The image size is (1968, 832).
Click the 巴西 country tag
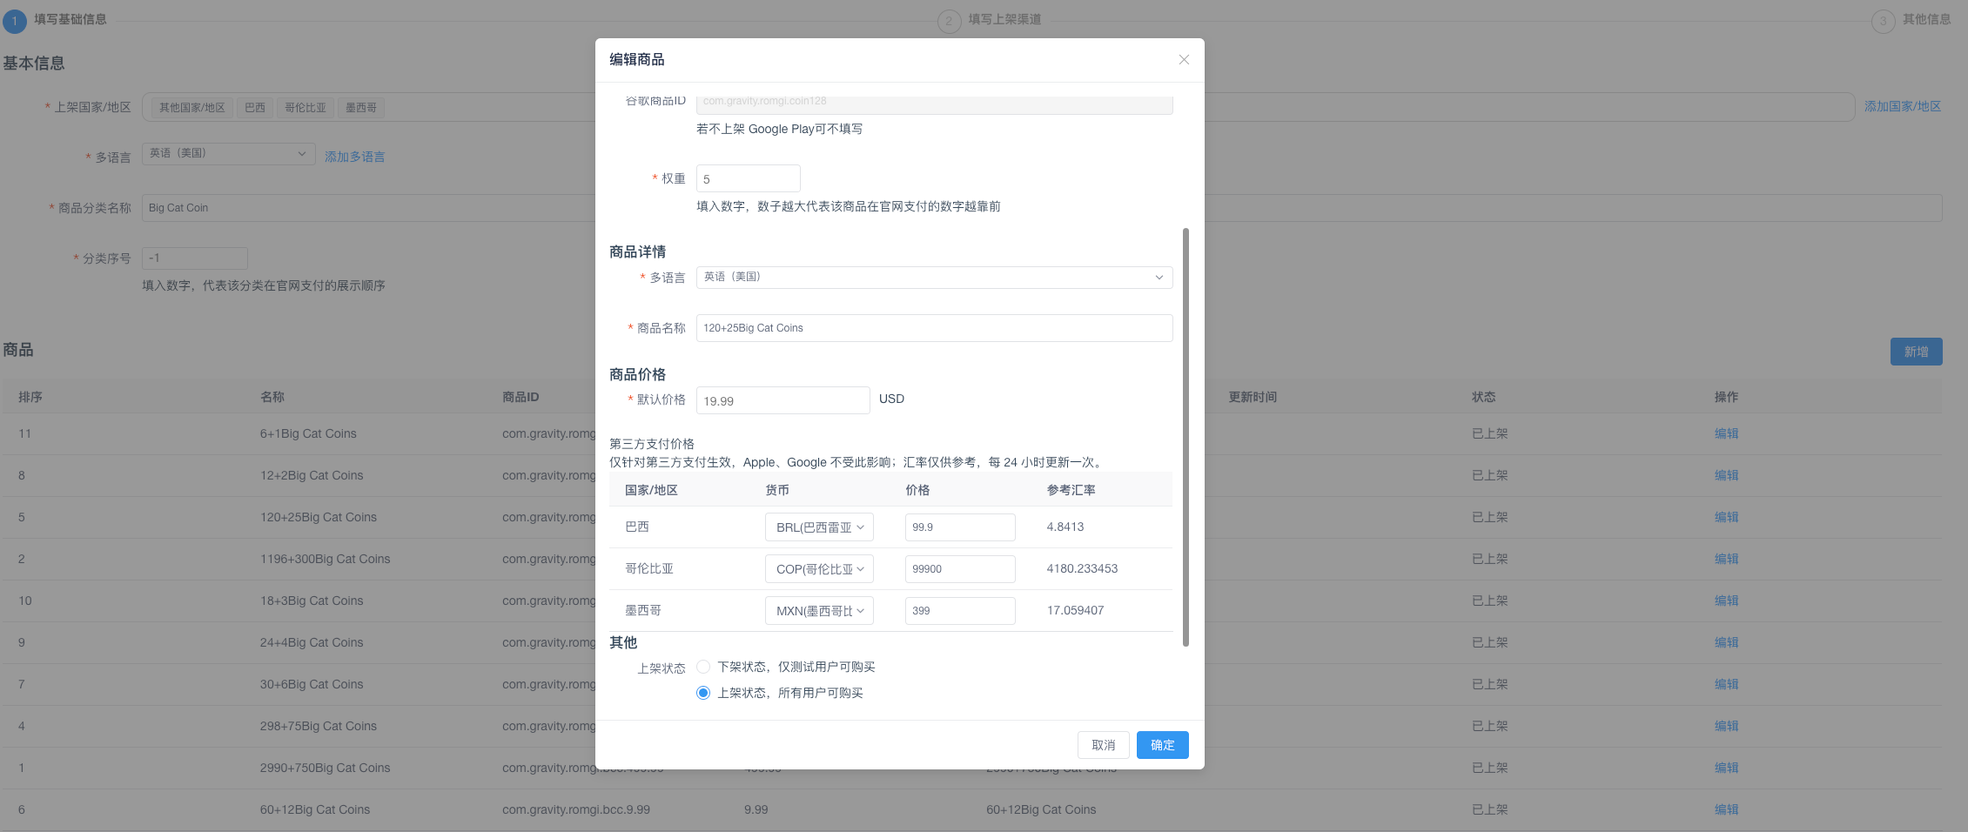pos(255,108)
